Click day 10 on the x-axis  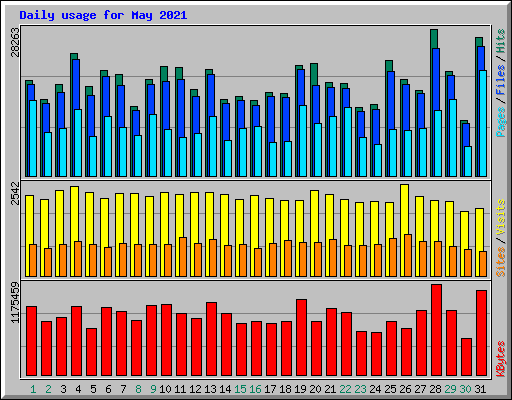point(165,389)
